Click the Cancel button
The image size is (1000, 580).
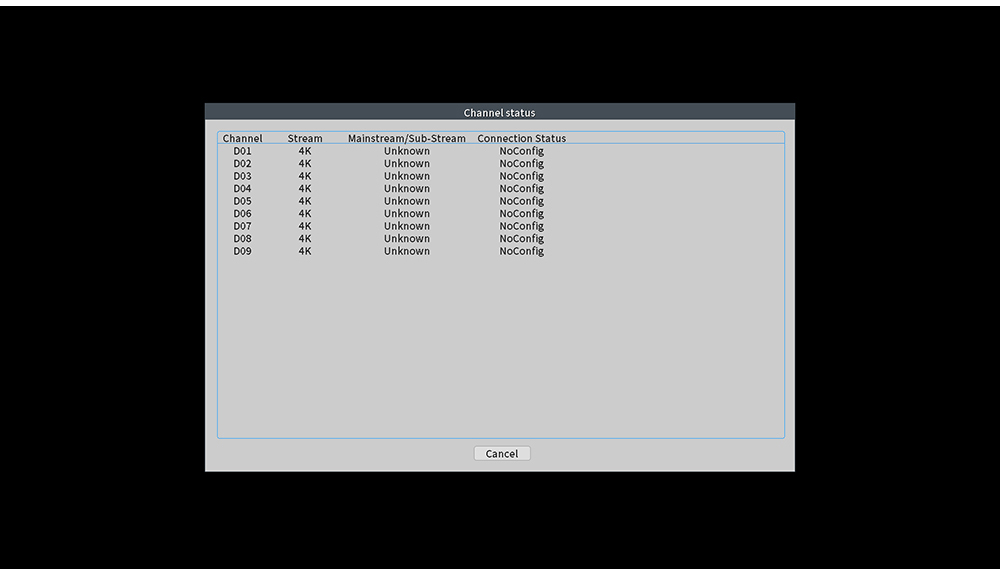pyautogui.click(x=502, y=453)
